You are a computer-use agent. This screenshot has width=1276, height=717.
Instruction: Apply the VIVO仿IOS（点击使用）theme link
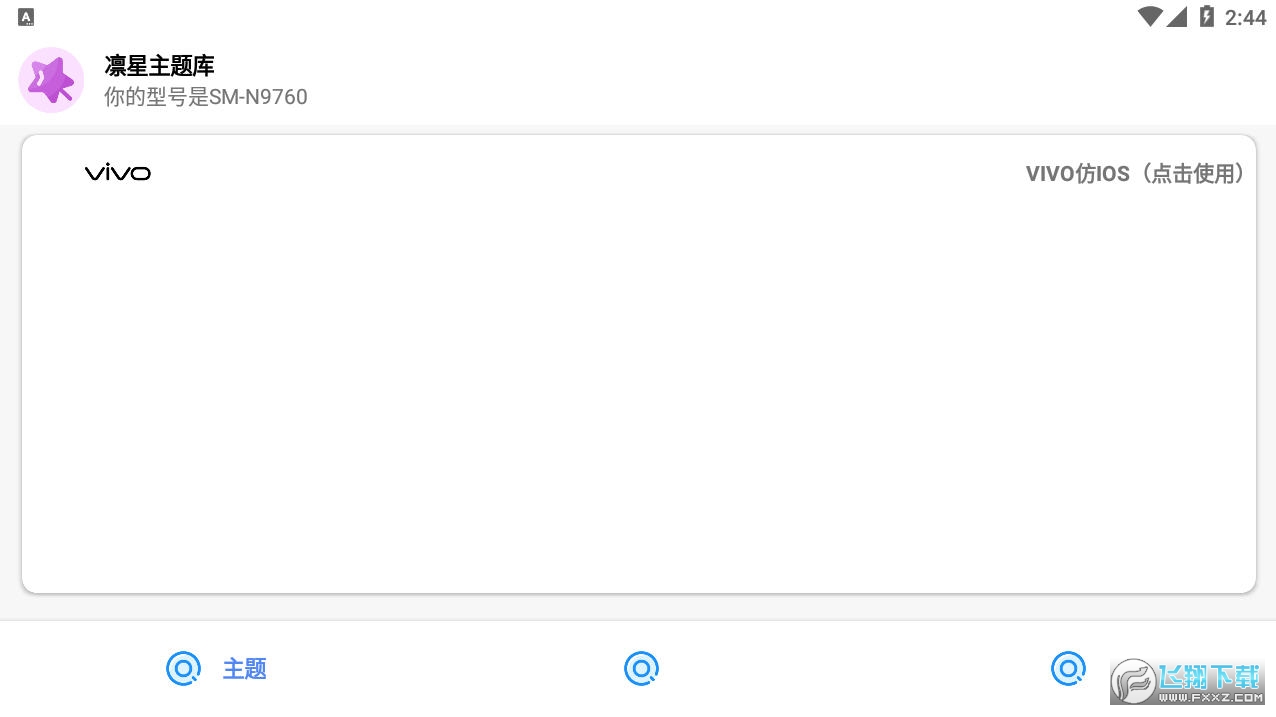[x=1138, y=174]
